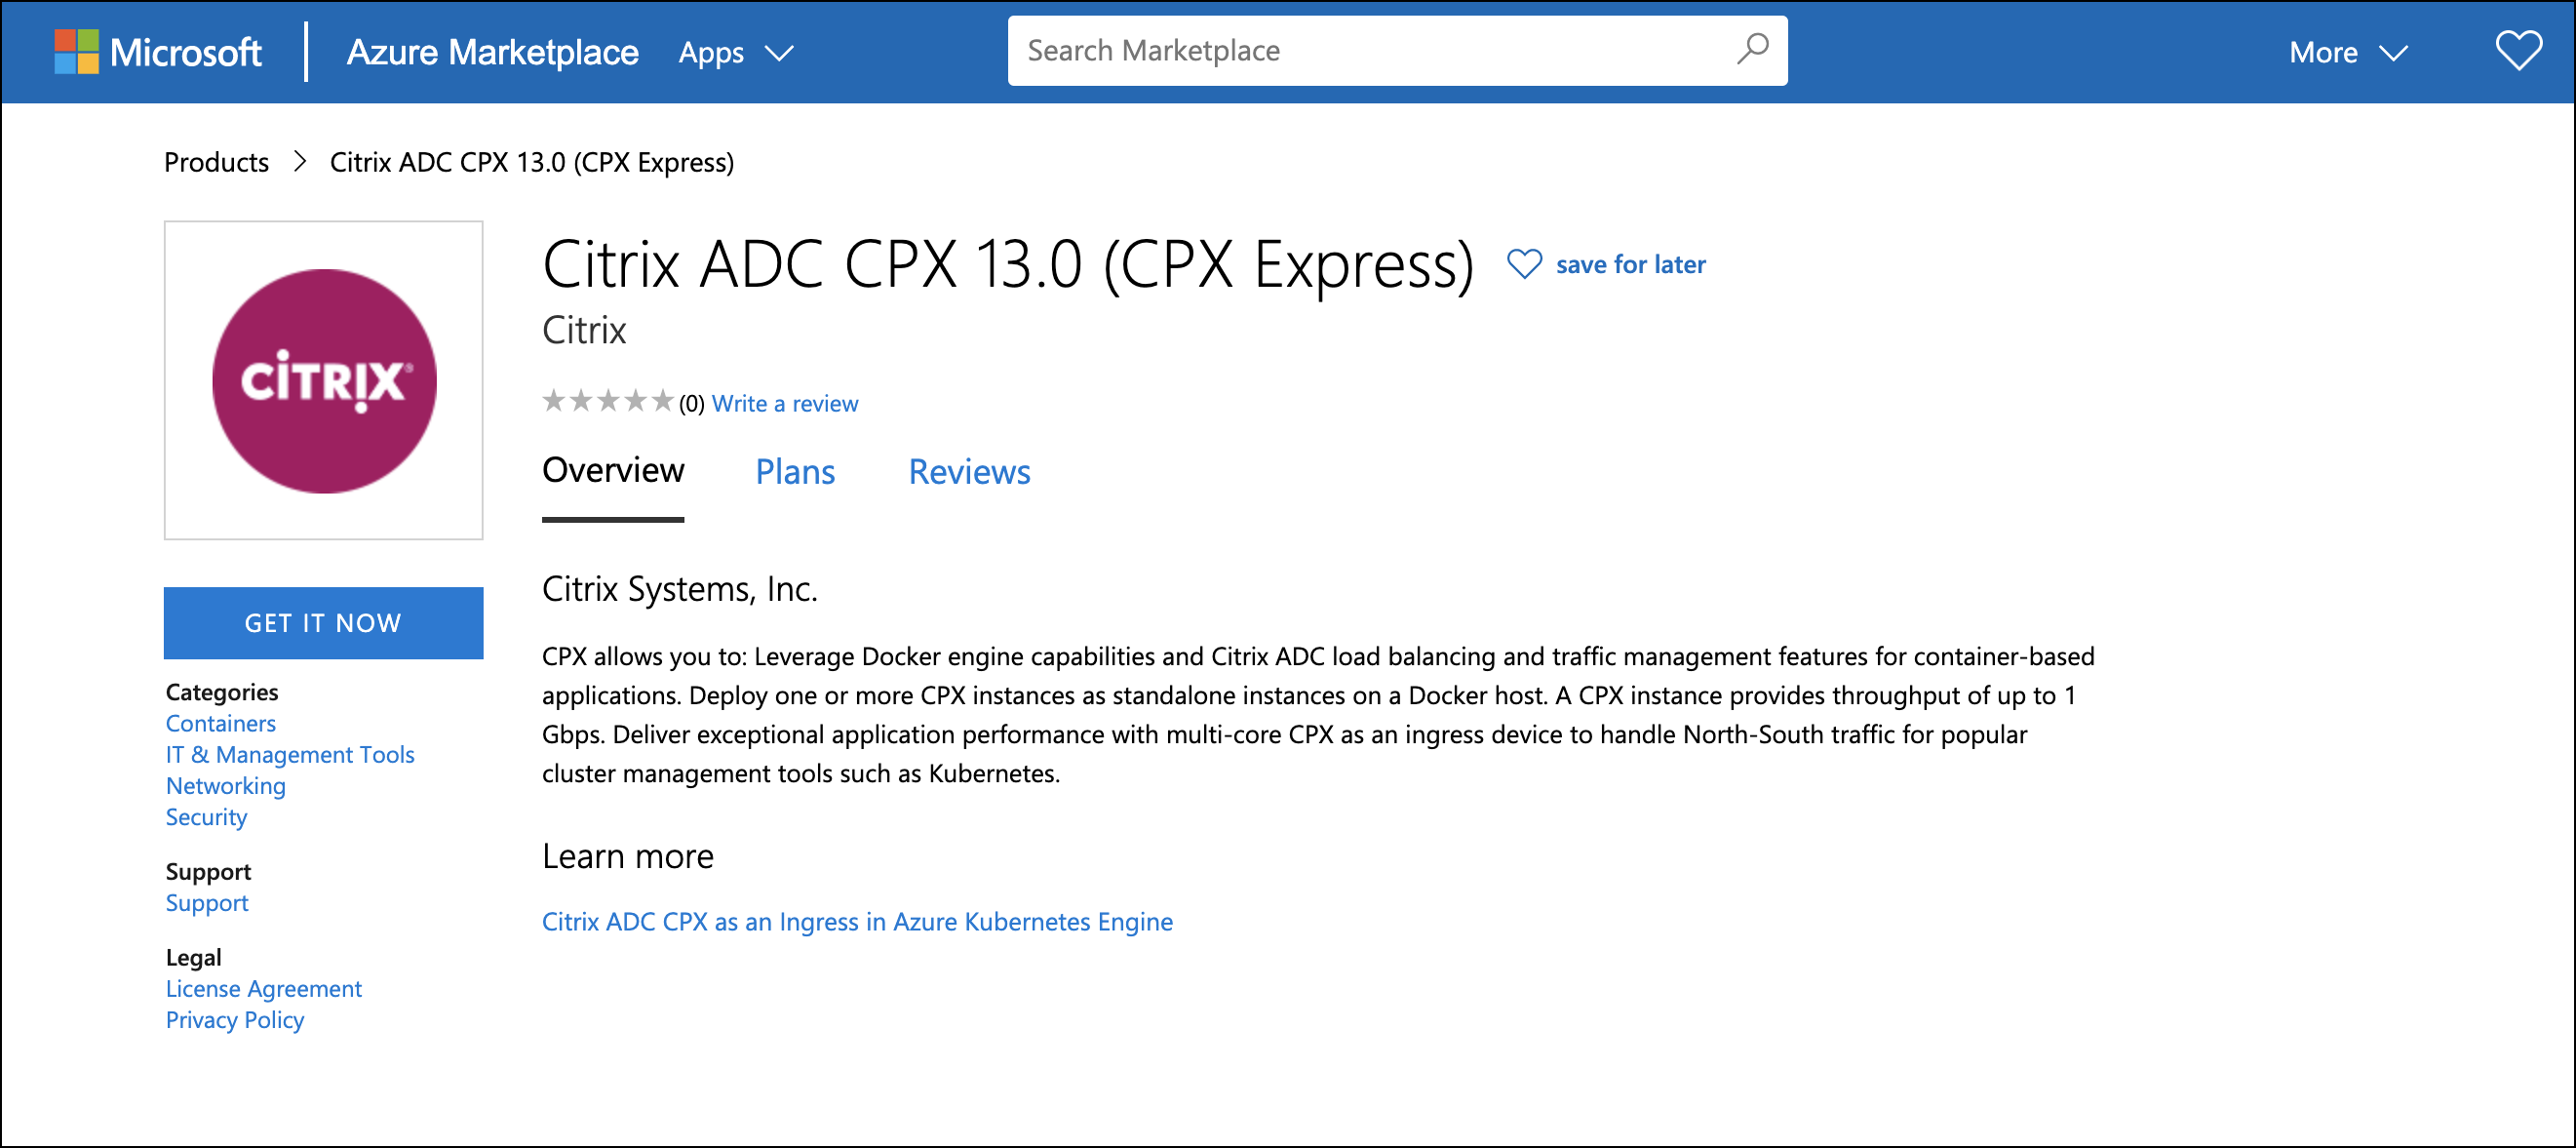Click the Citrix ADC CPX 13.0 breadcrumb text
The image size is (2576, 1148).
532,162
